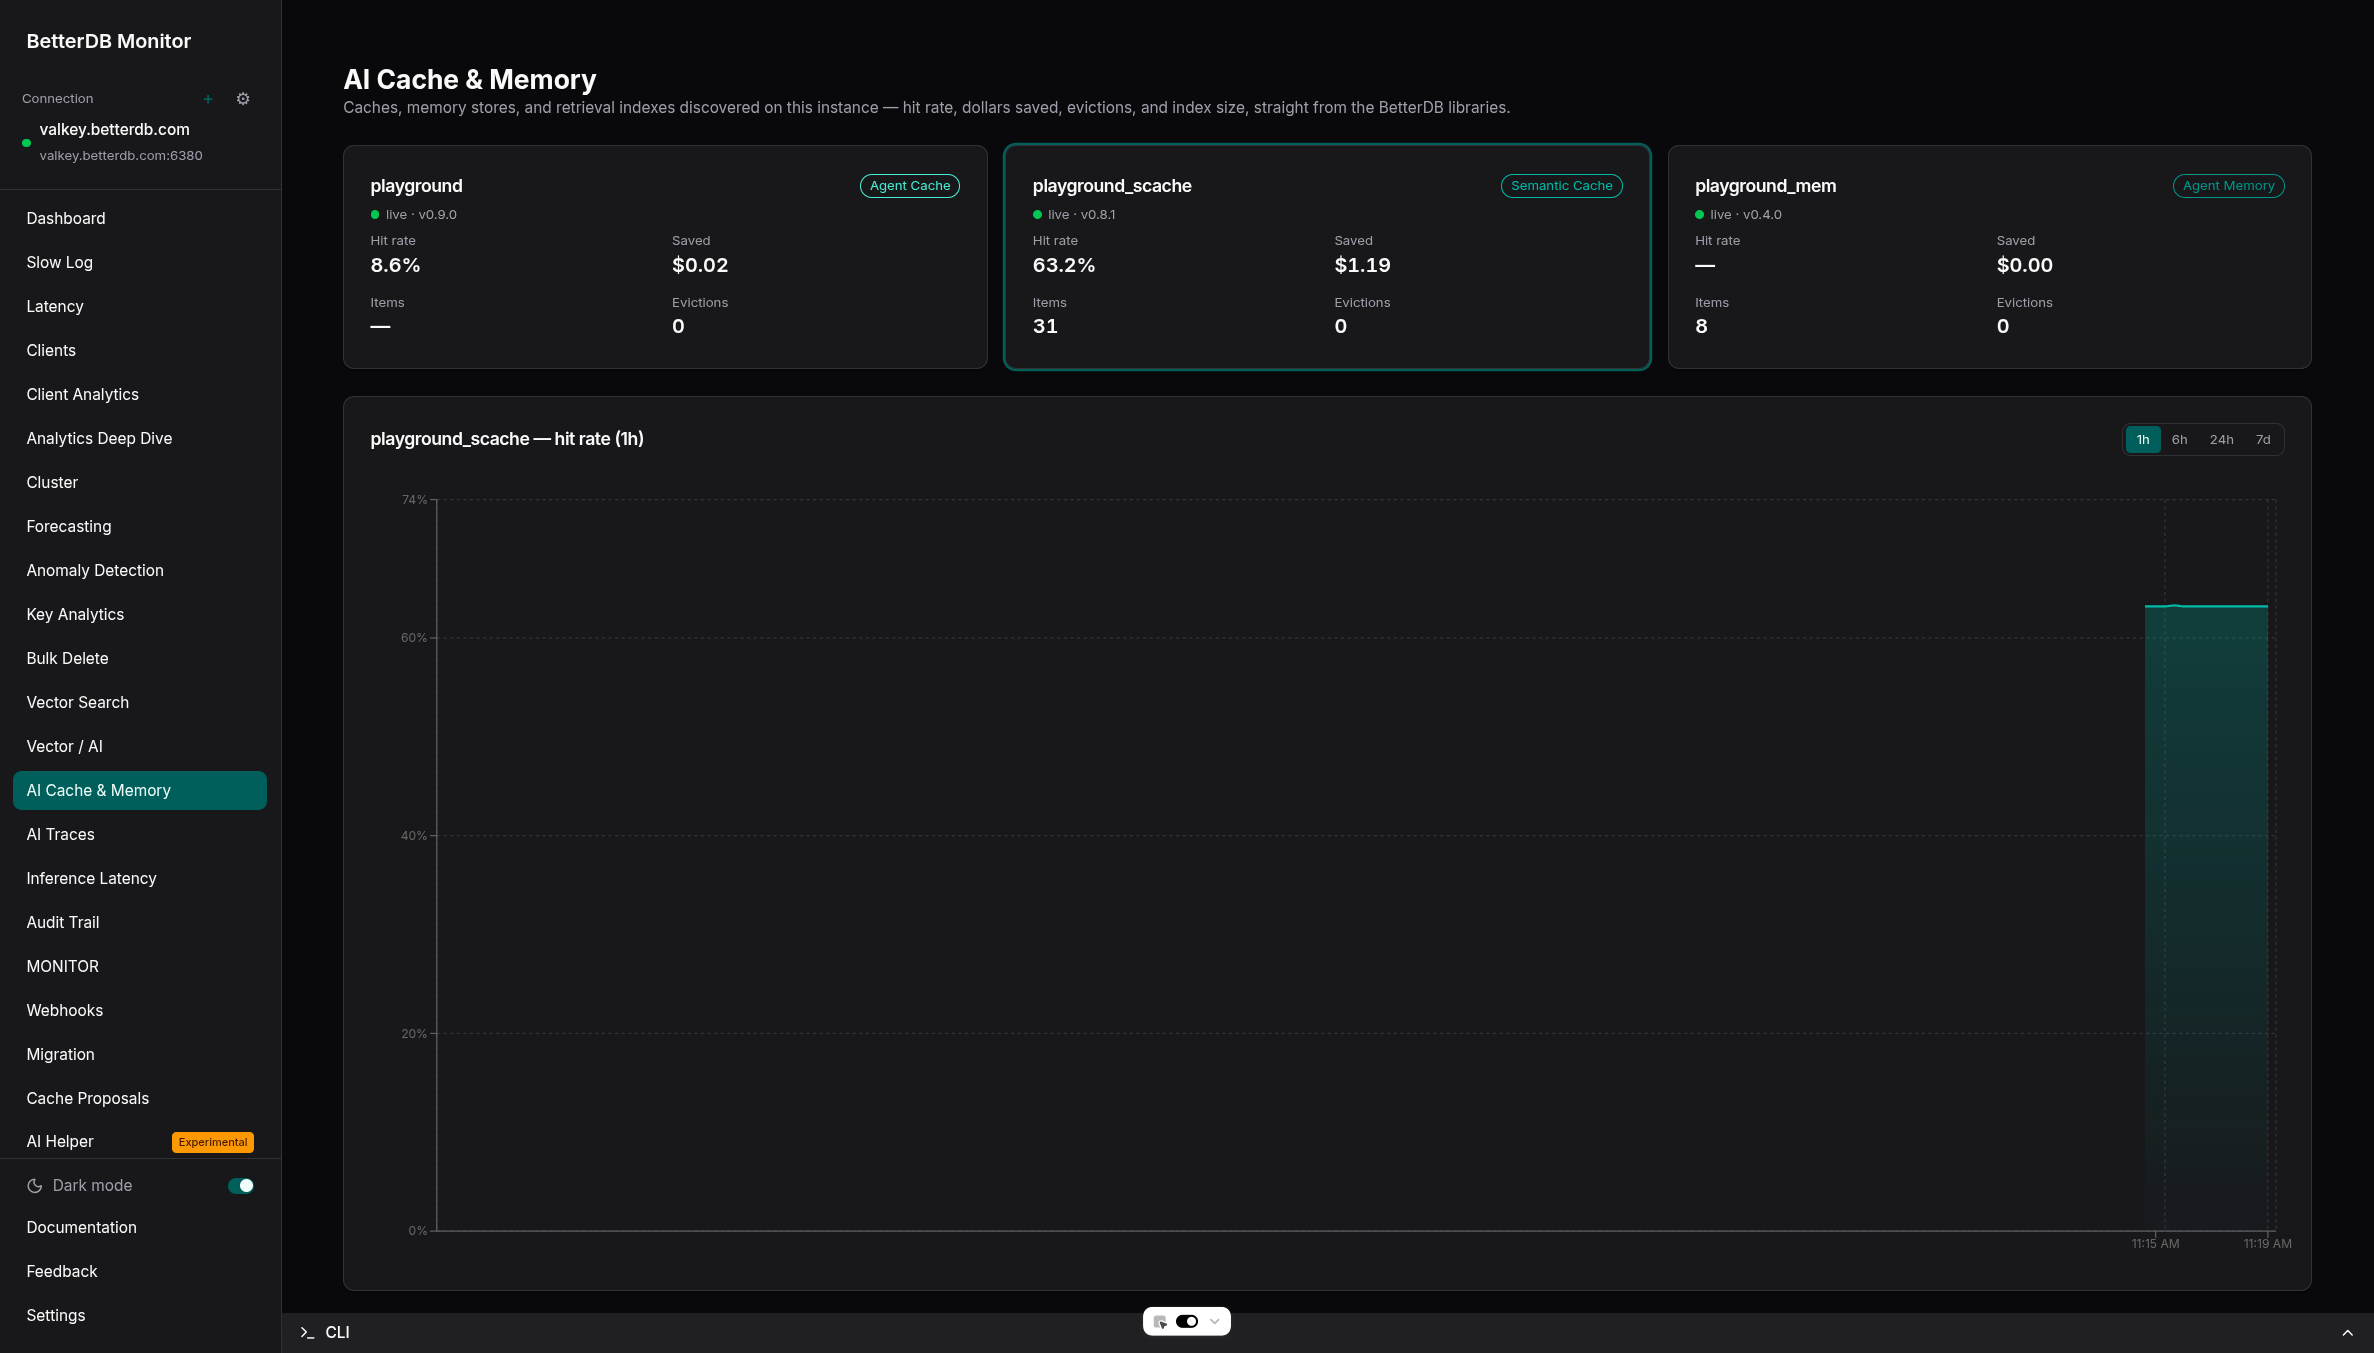Go to Audit Trail
Image resolution: width=2374 pixels, height=1353 pixels.
click(x=140, y=923)
